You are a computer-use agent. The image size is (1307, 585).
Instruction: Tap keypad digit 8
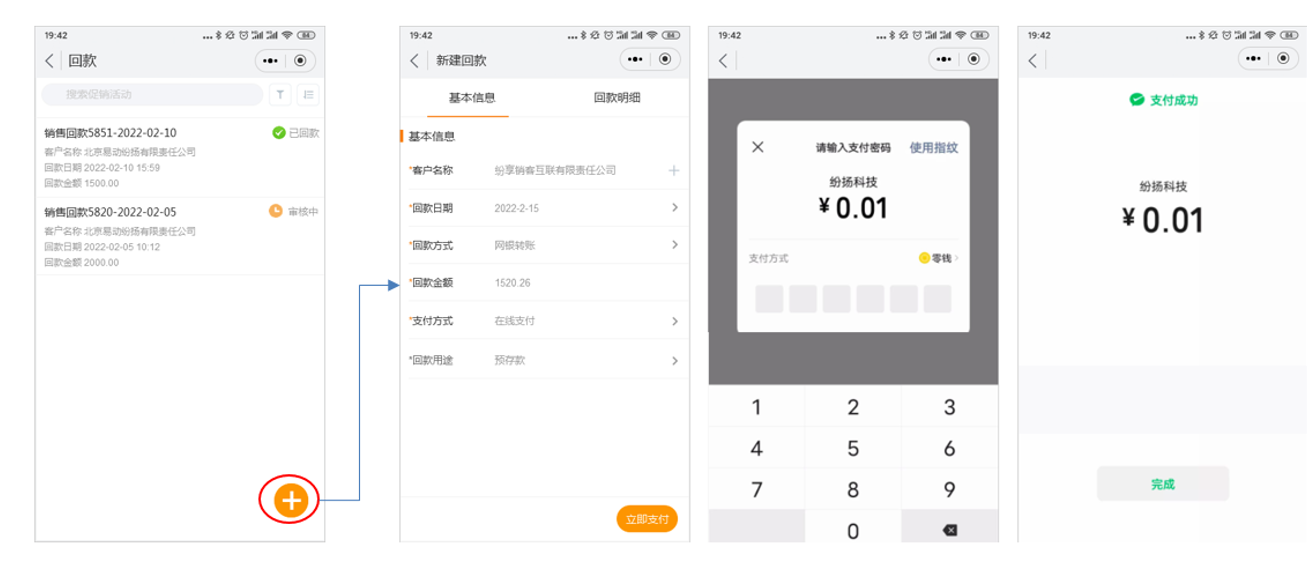click(x=853, y=490)
